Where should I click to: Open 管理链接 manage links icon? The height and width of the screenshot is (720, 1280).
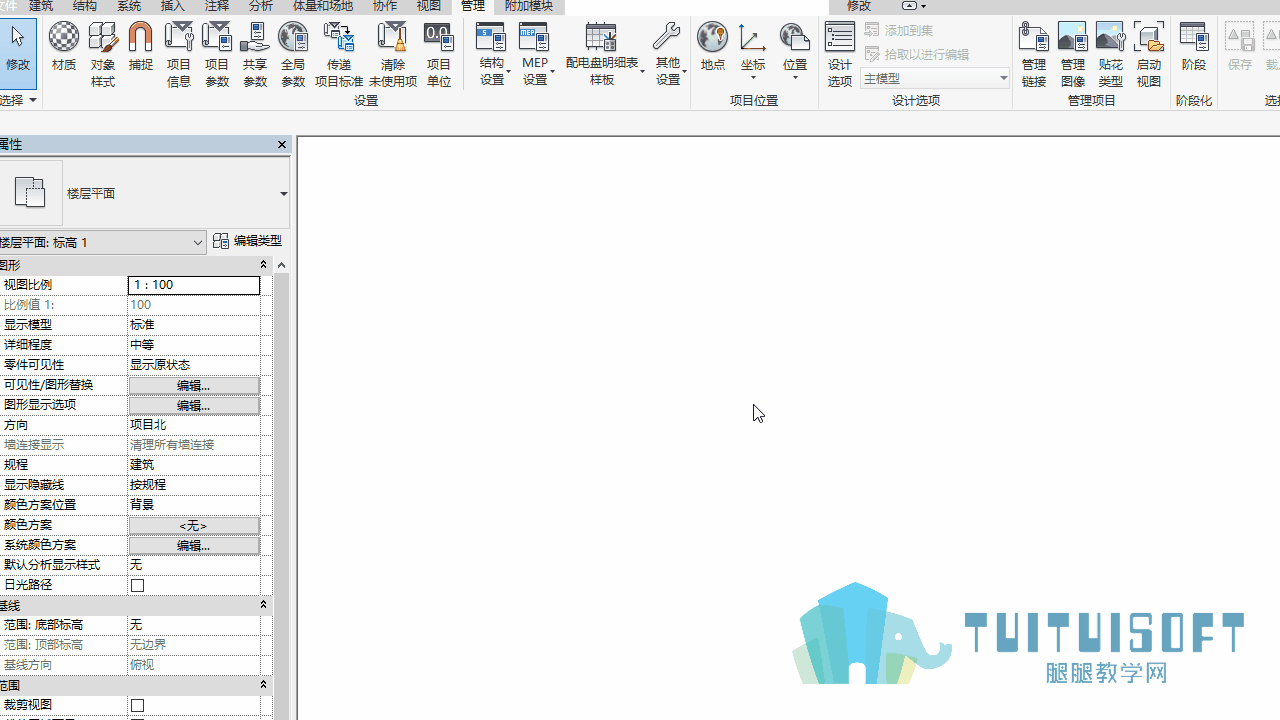1033,55
